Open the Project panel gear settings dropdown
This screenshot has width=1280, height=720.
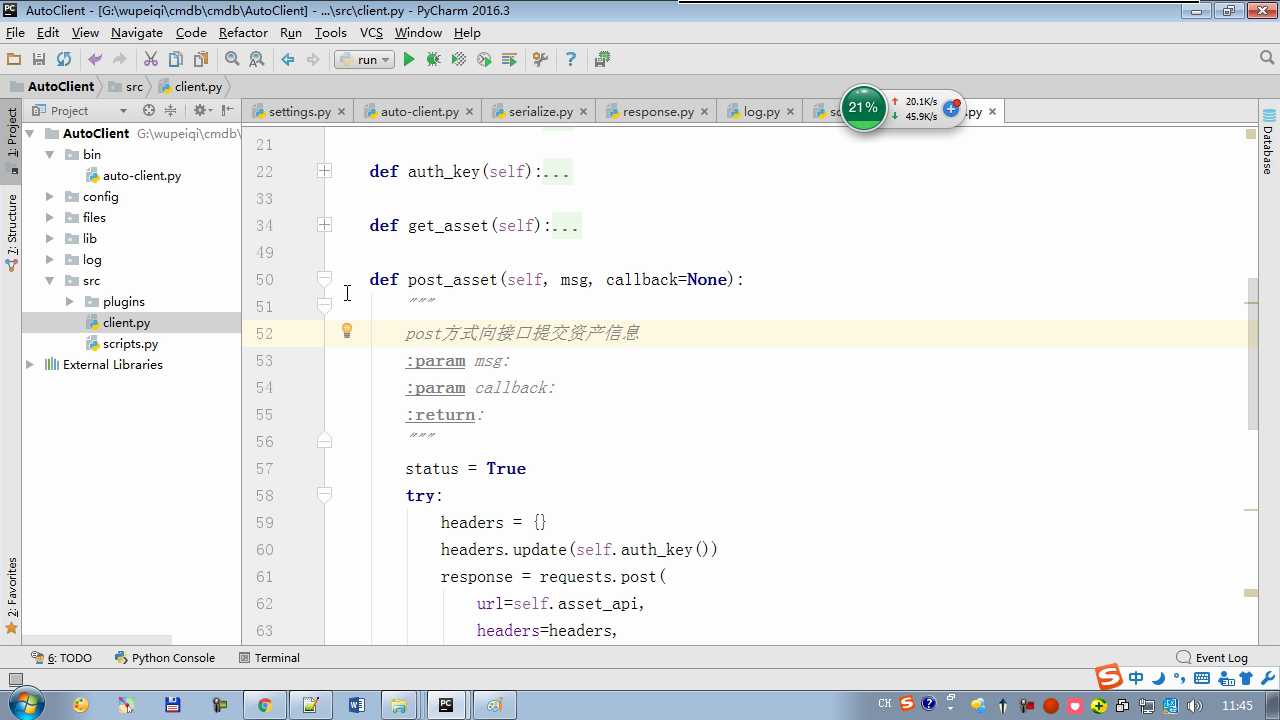tap(203, 111)
